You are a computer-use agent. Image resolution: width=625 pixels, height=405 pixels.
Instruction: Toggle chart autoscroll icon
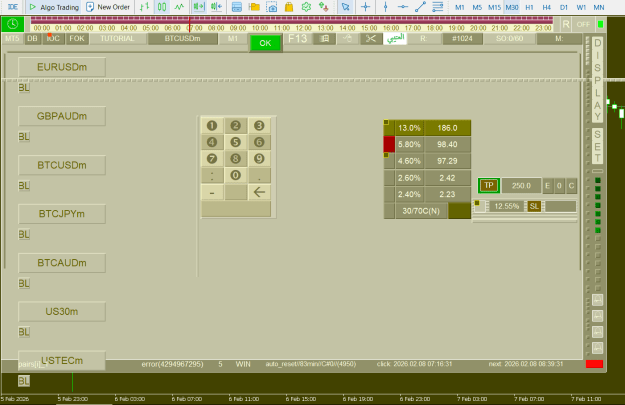216,7
